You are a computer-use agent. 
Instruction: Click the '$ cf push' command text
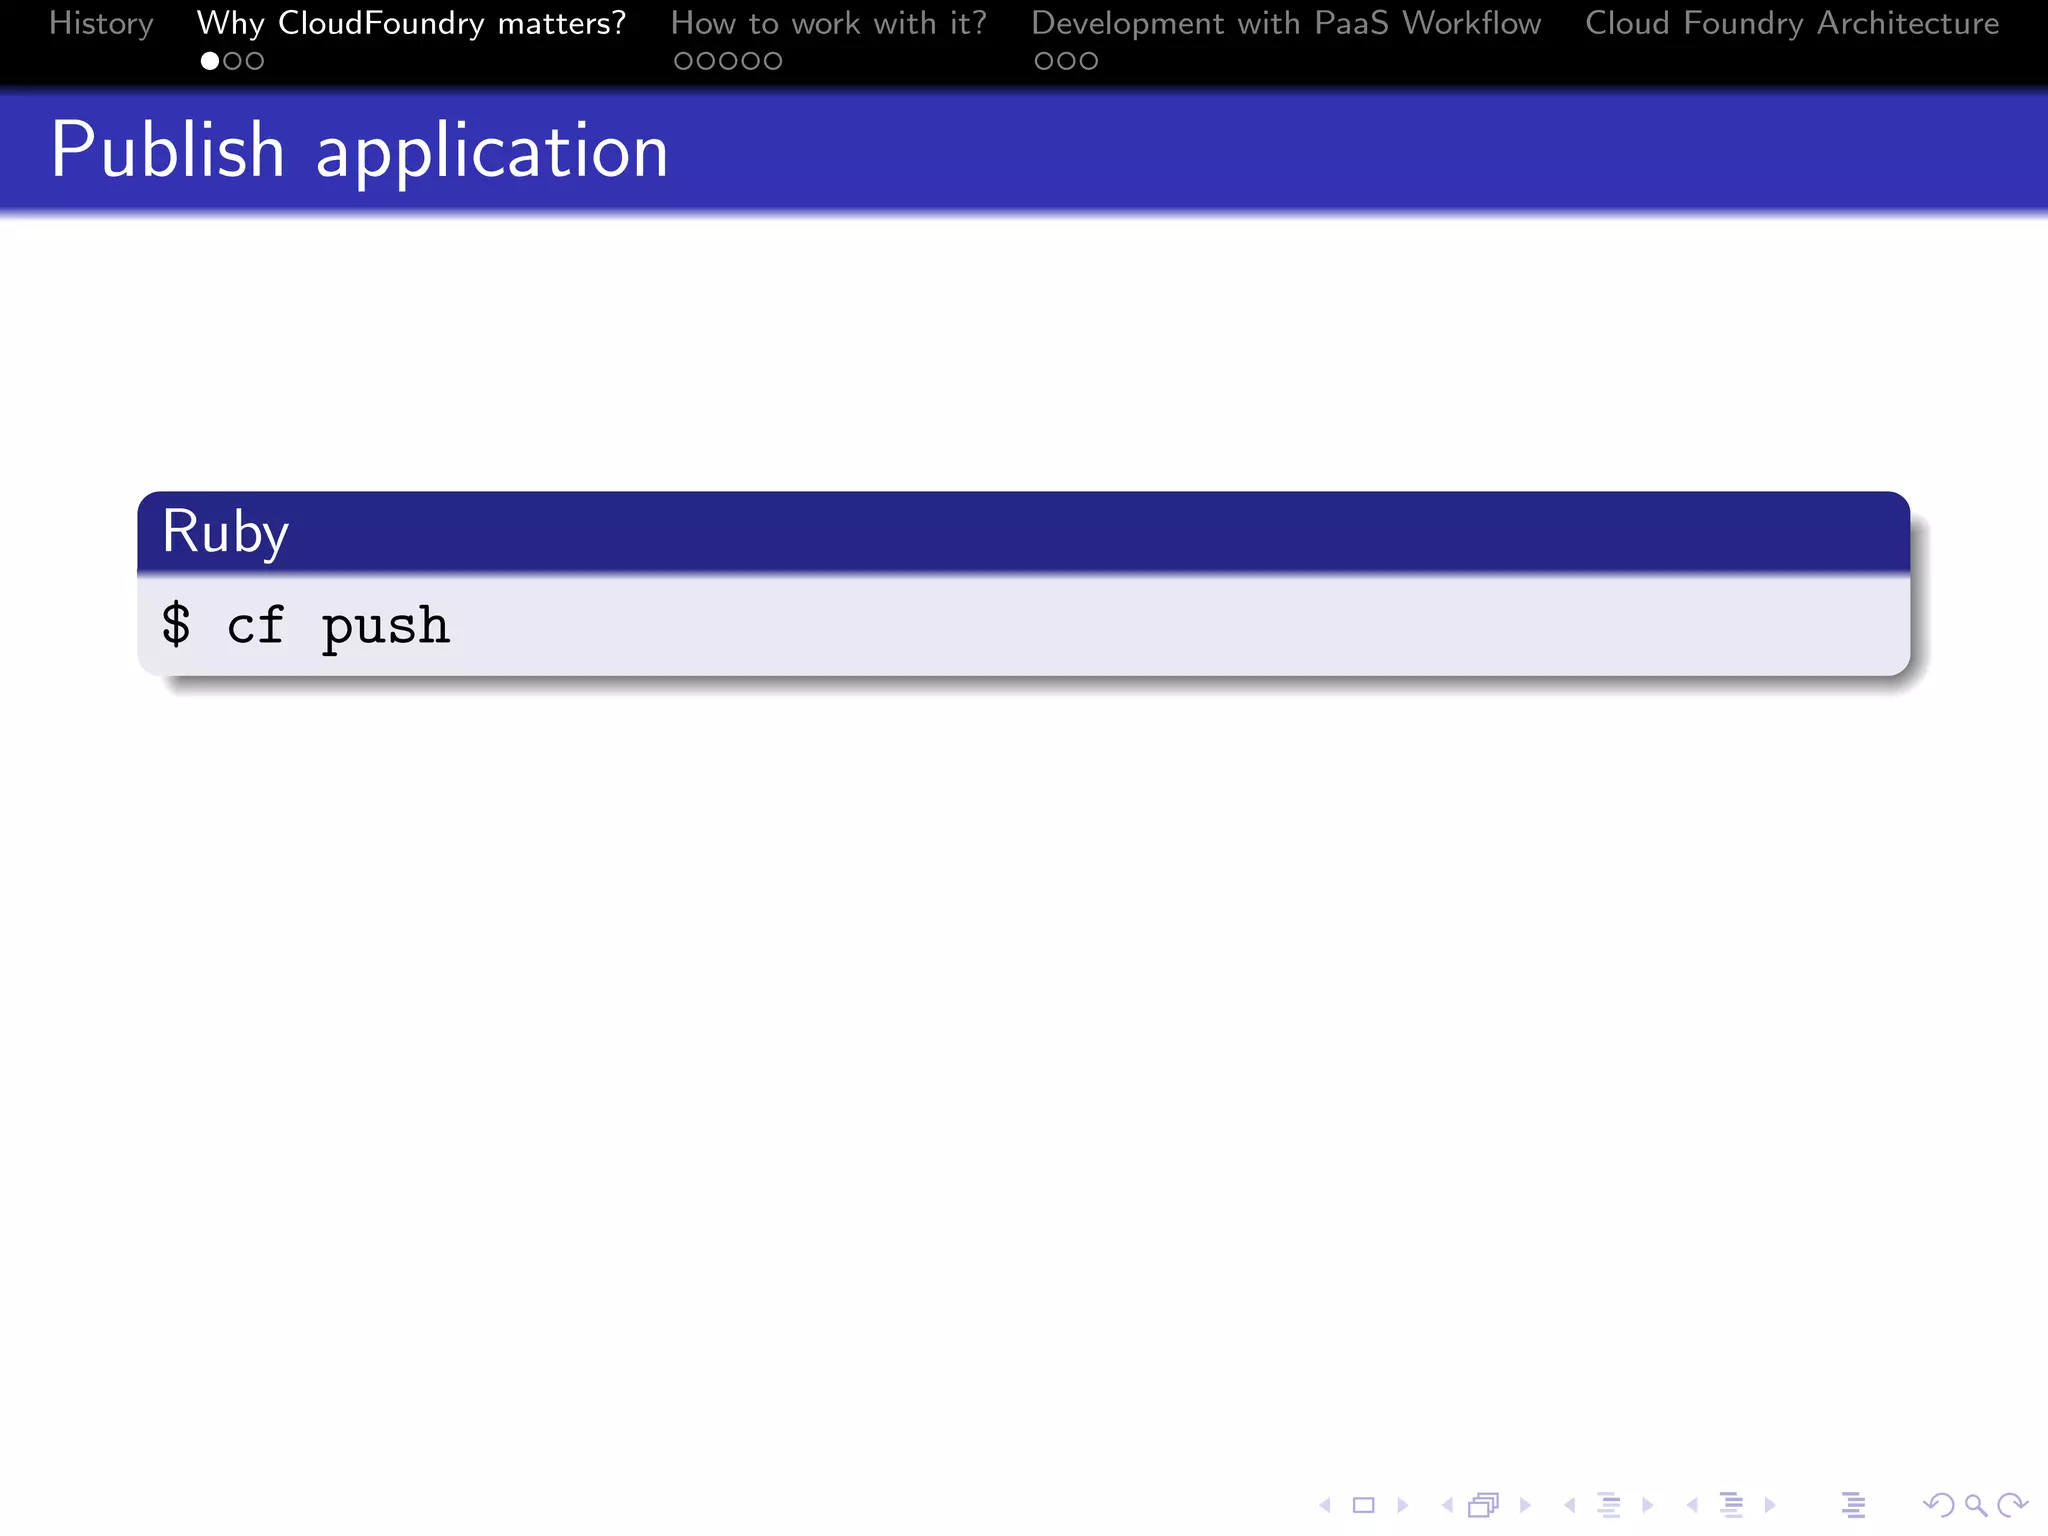click(306, 627)
